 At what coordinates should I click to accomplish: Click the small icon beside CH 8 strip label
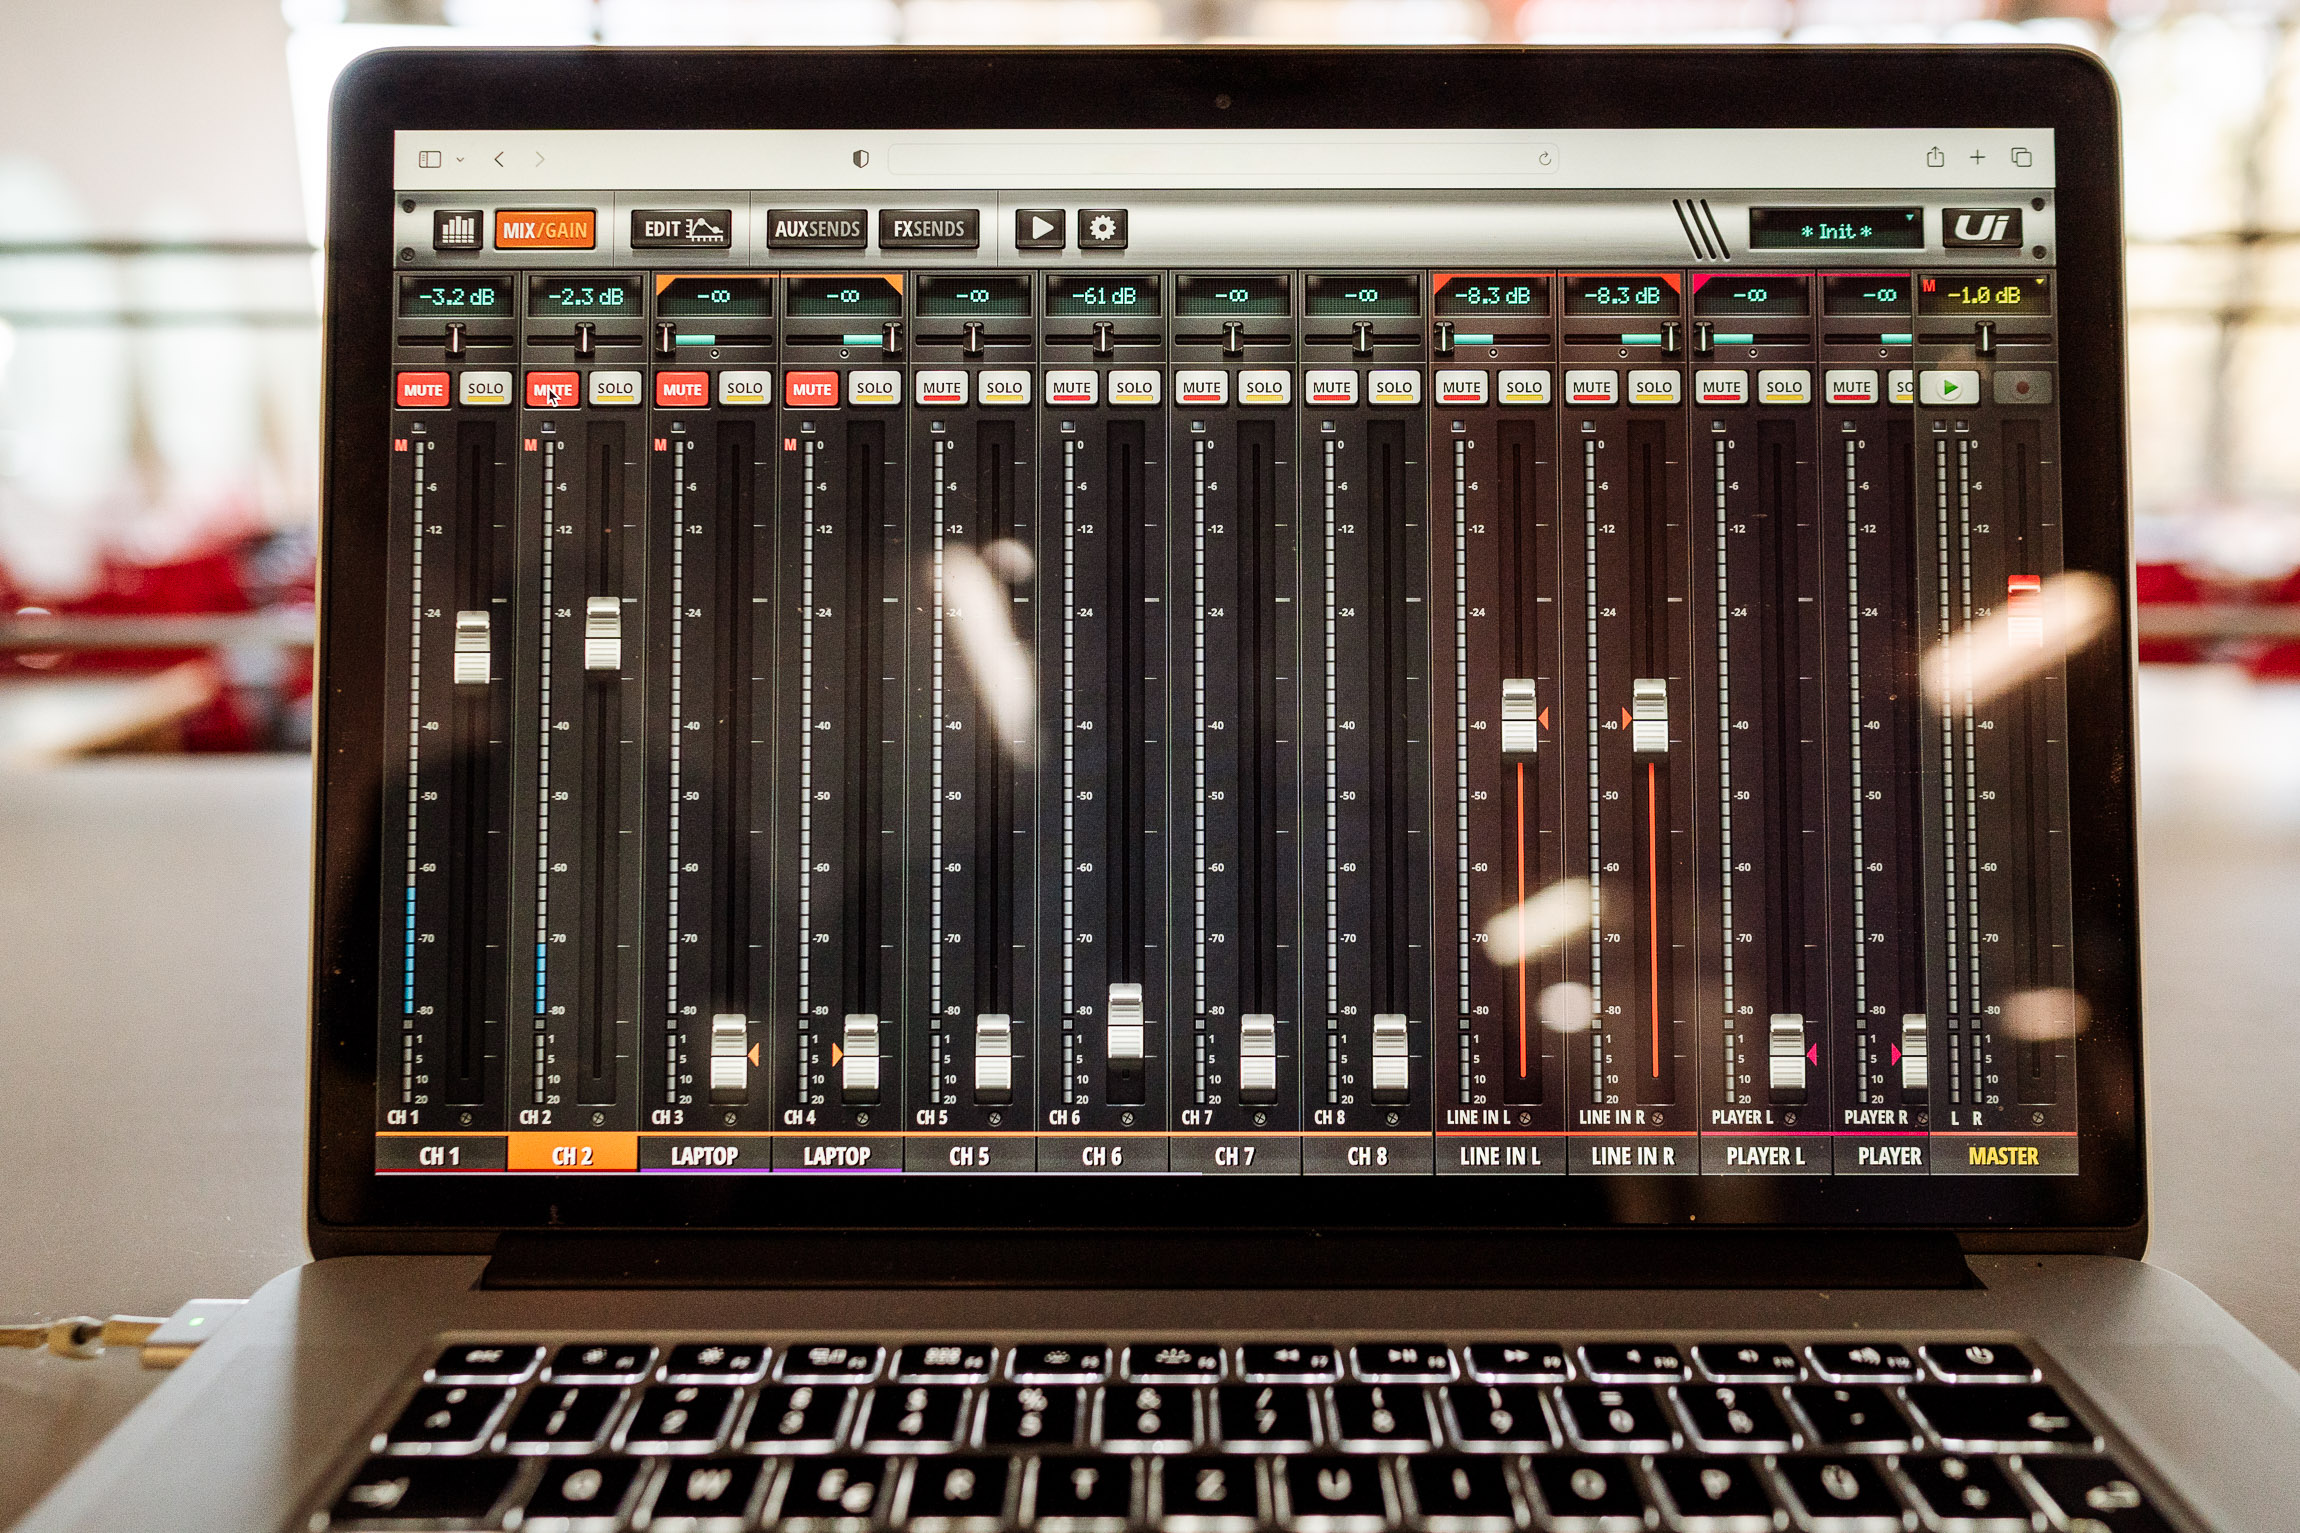1391,1118
